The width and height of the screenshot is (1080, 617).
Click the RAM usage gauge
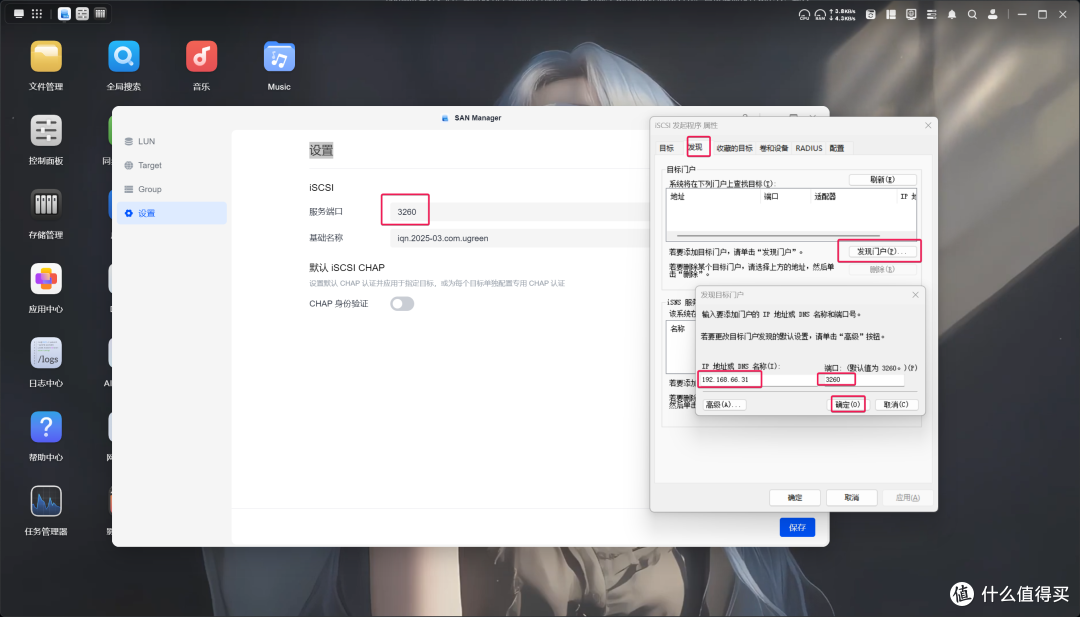pyautogui.click(x=820, y=14)
